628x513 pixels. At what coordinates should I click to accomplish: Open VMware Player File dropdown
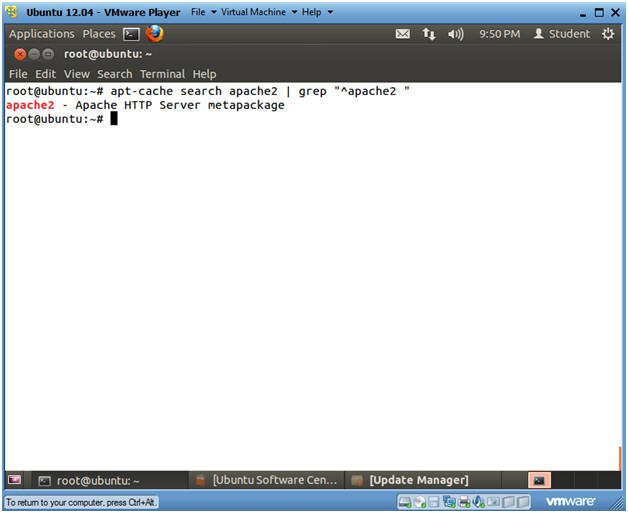pyautogui.click(x=203, y=12)
